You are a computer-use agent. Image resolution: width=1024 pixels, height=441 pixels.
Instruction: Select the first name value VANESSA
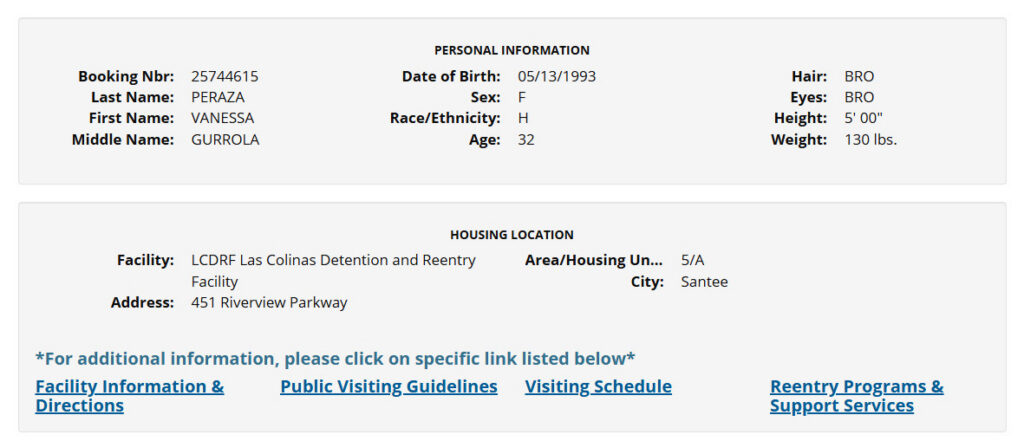coord(222,118)
